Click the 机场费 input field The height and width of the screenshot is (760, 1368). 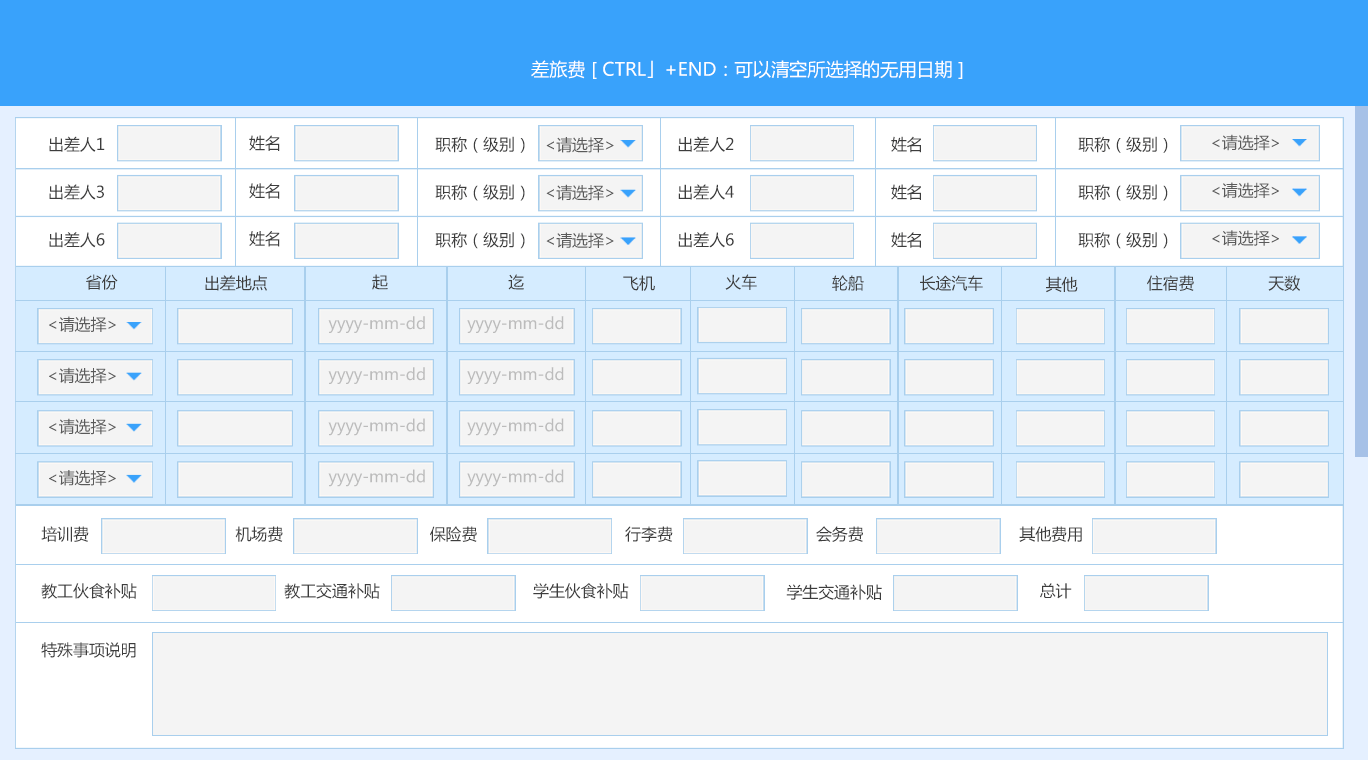click(x=355, y=536)
